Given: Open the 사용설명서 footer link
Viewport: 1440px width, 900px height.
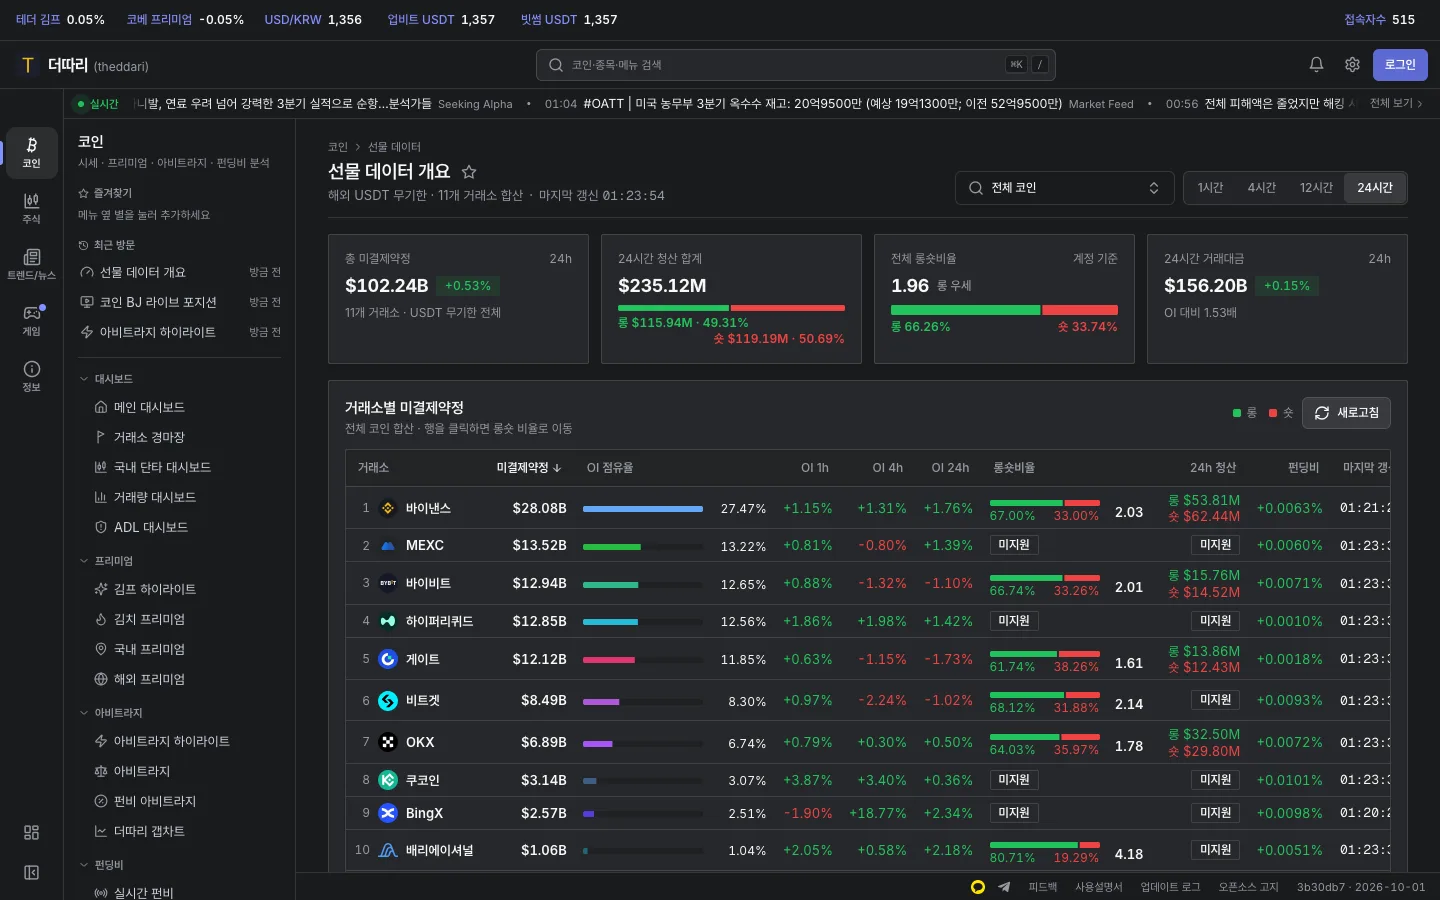Looking at the screenshot, I should coord(1099,887).
